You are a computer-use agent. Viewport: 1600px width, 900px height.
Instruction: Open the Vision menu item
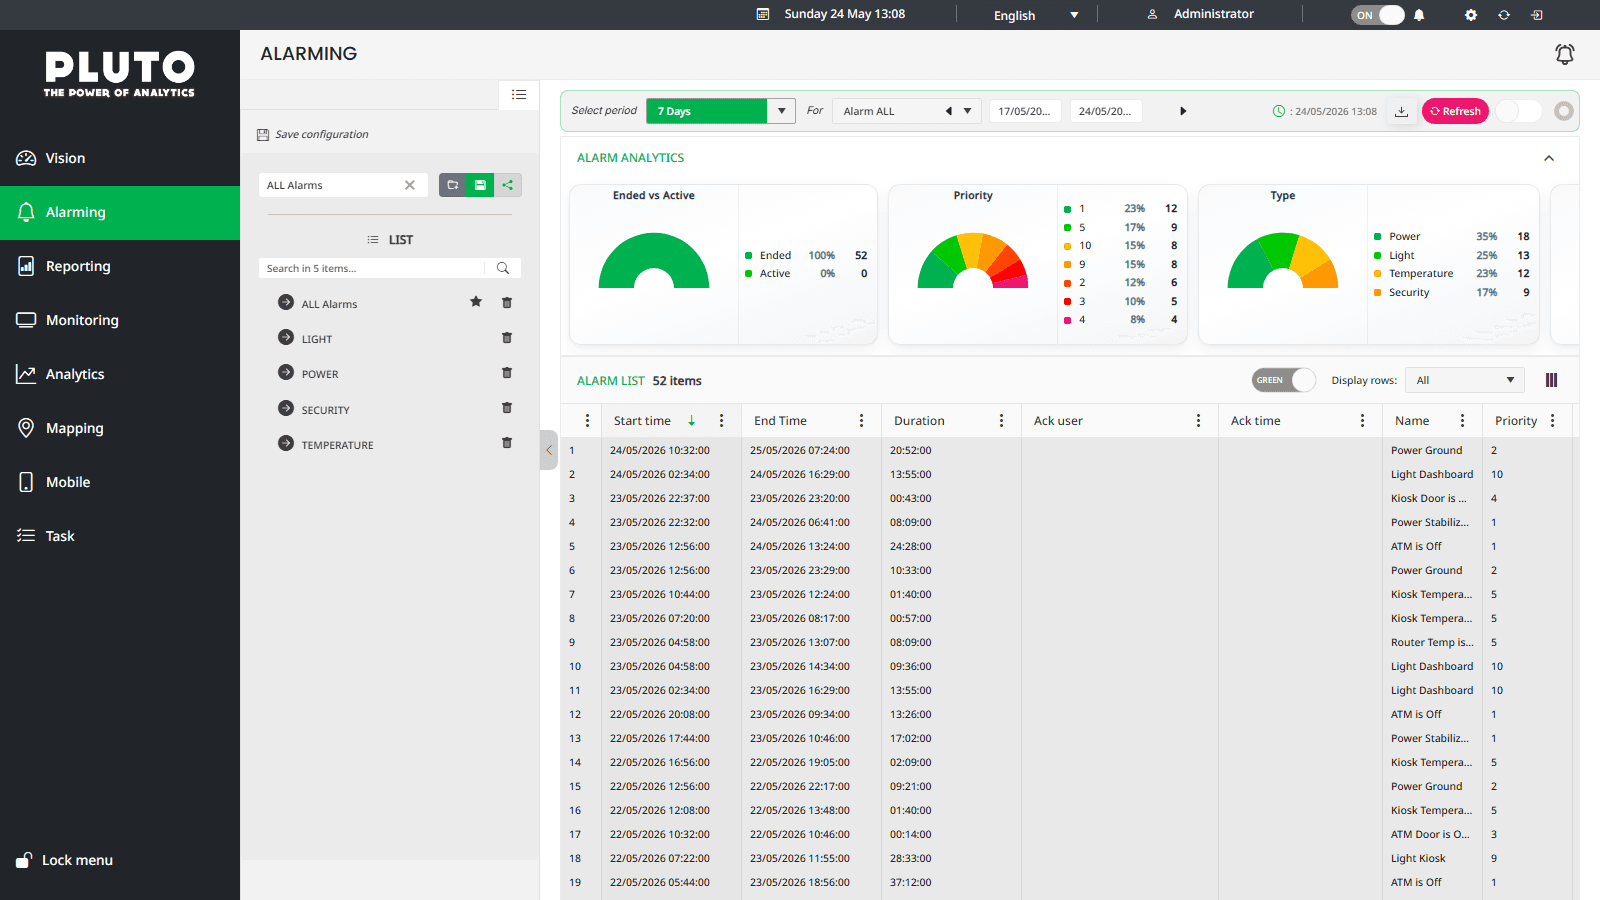[120, 158]
